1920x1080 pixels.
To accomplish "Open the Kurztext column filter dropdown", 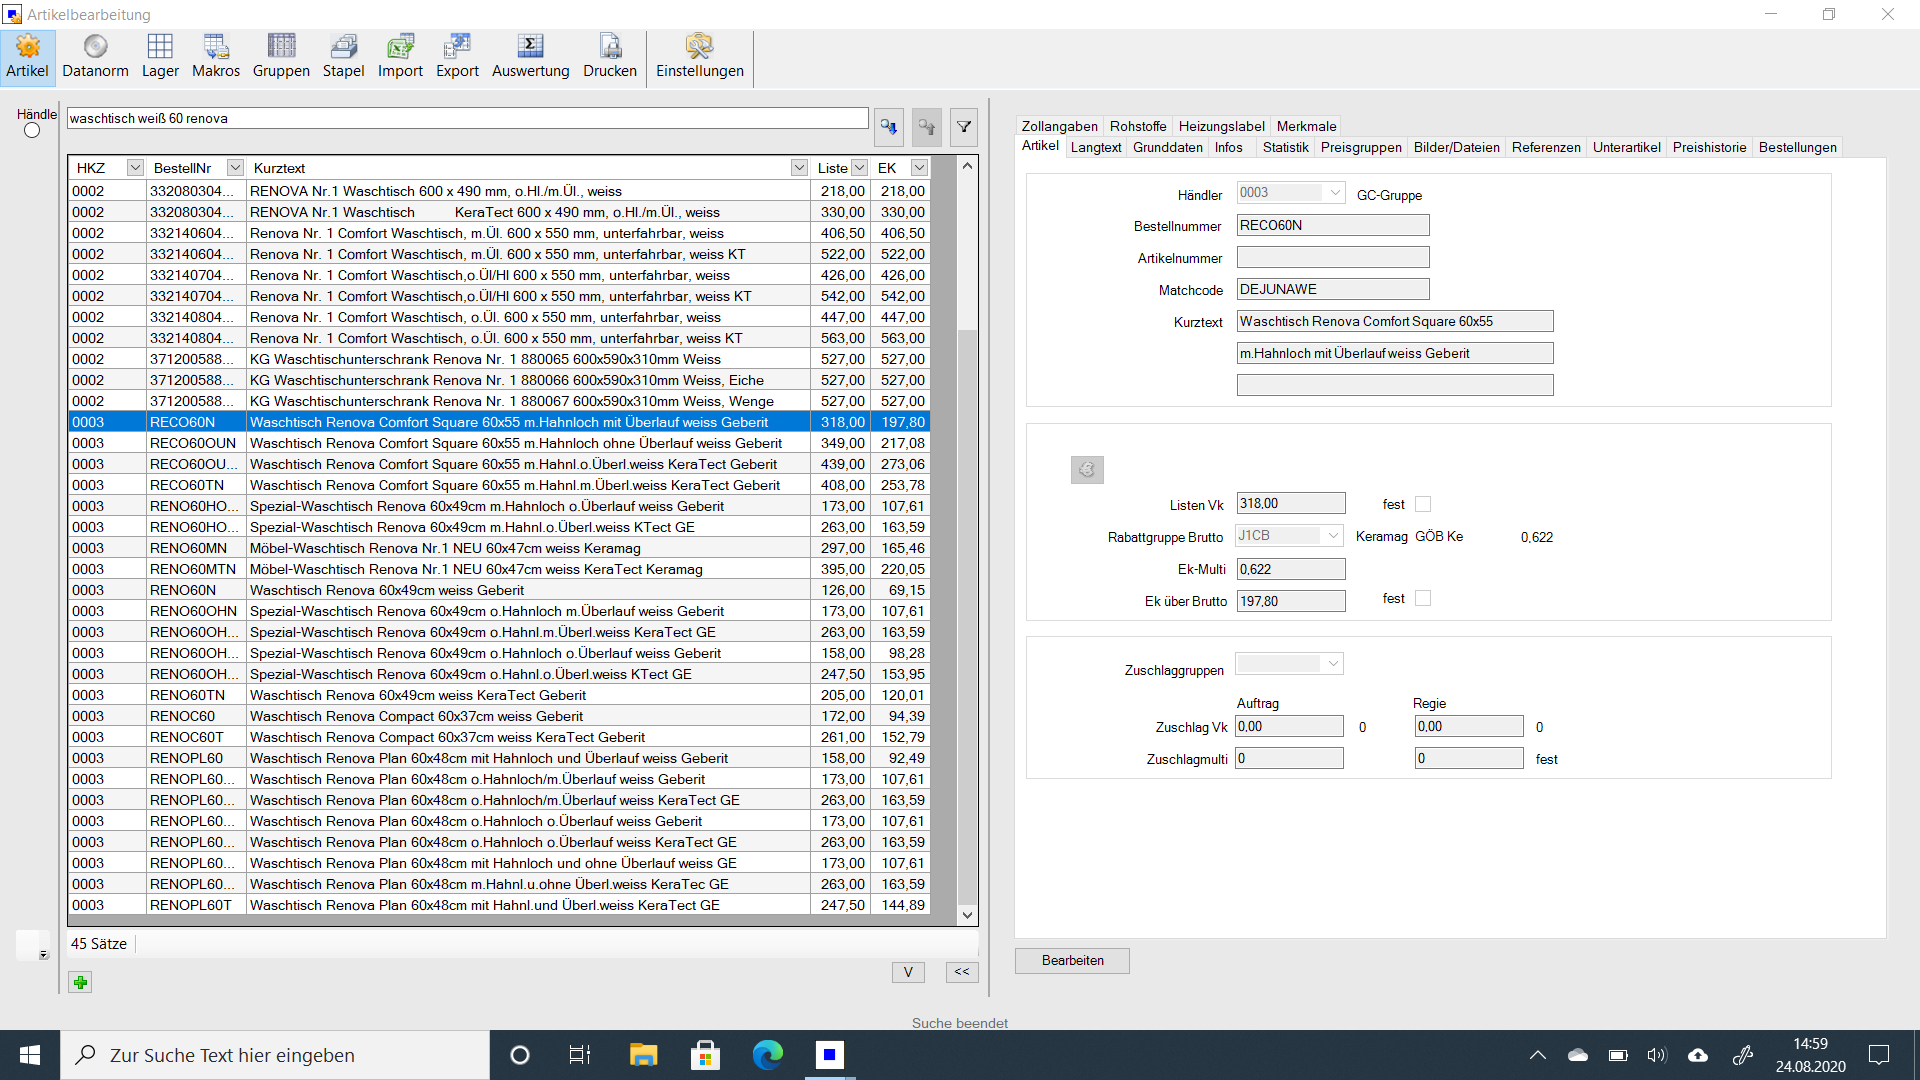I will pyautogui.click(x=799, y=168).
